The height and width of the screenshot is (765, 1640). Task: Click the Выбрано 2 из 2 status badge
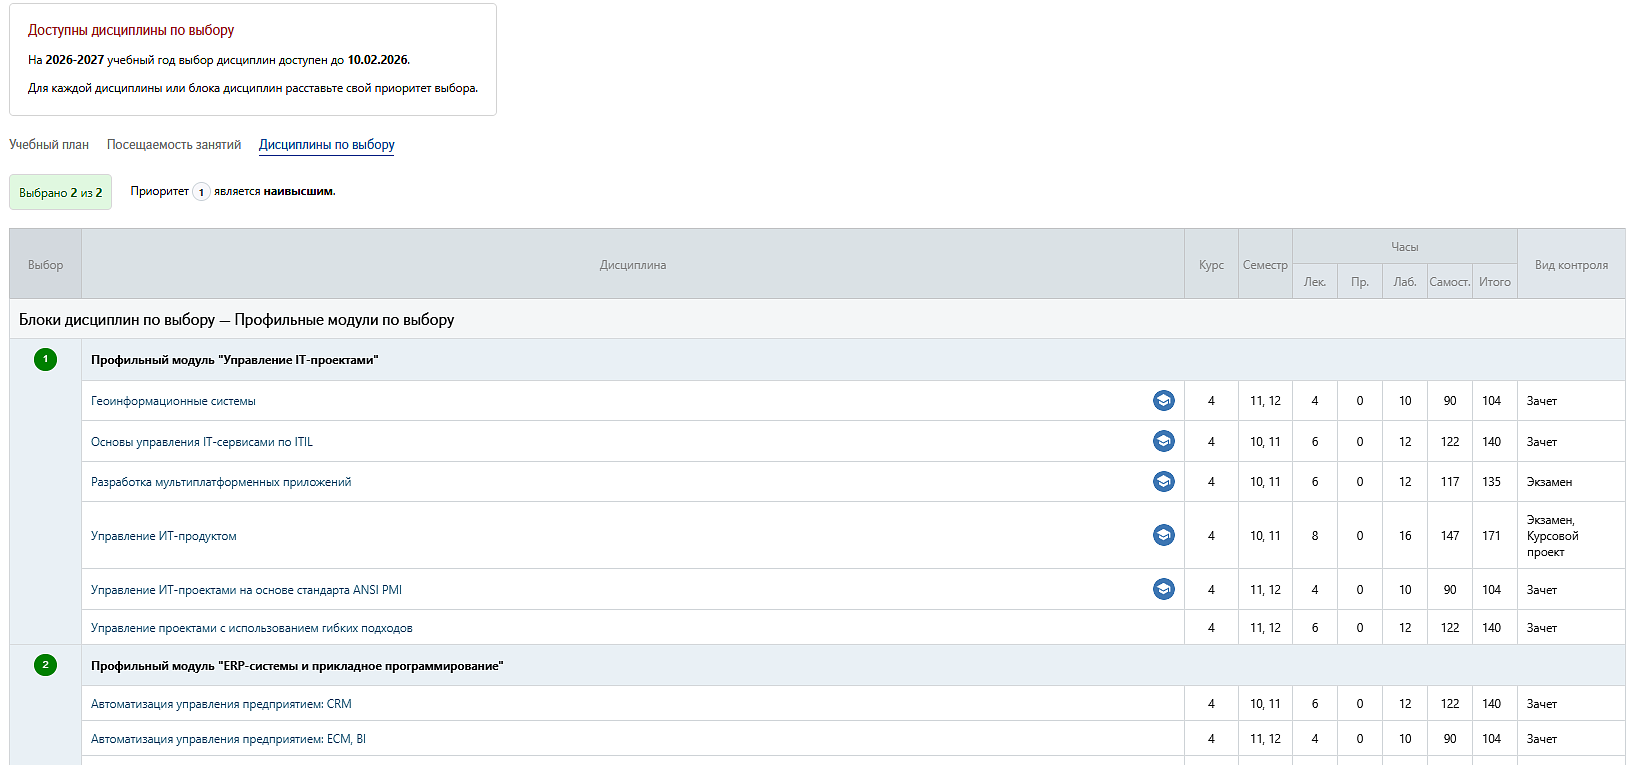point(60,192)
